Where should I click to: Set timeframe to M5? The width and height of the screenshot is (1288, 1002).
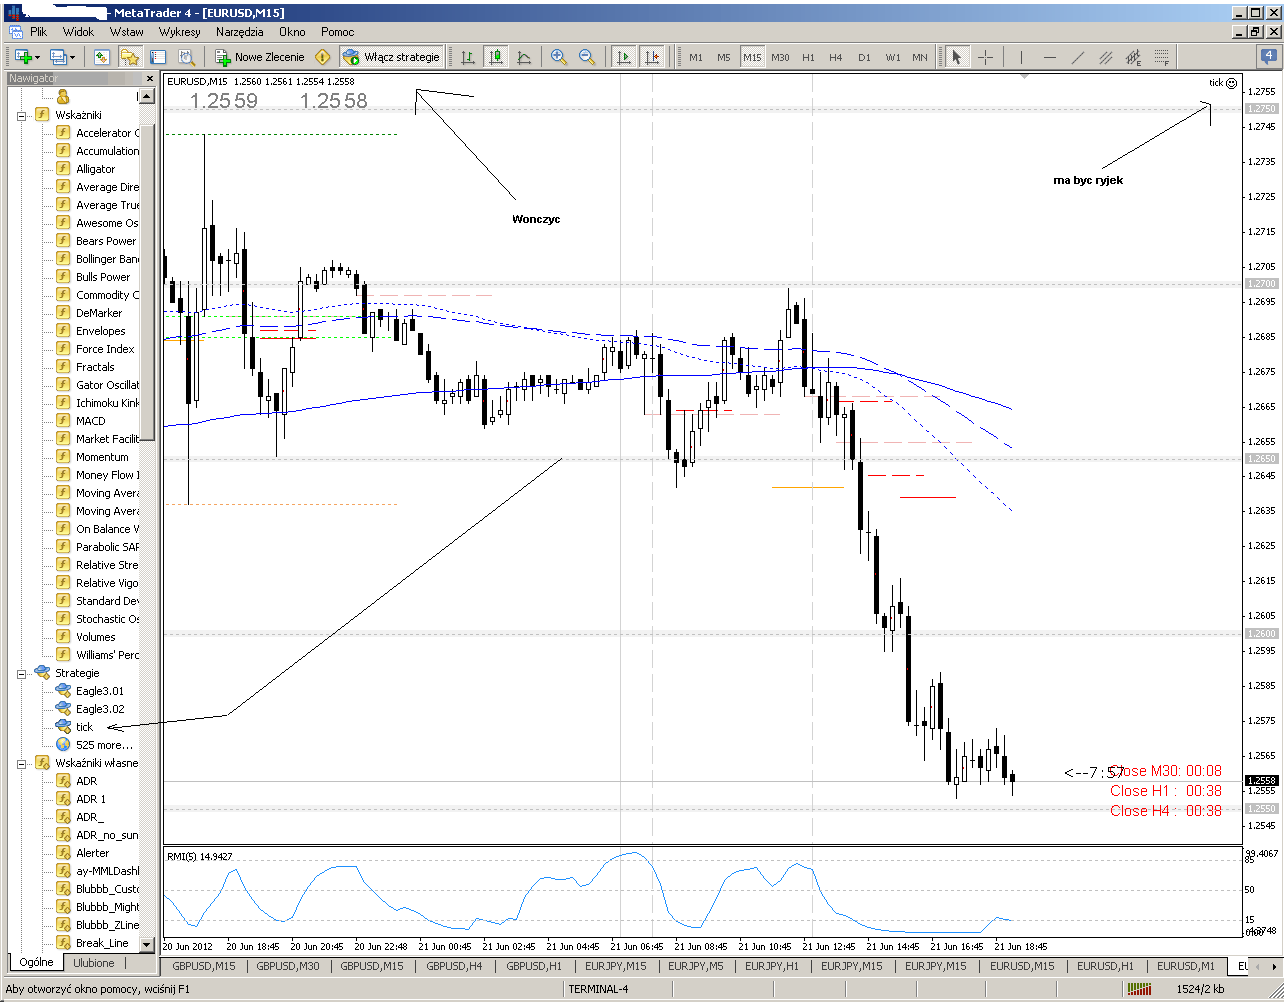pyautogui.click(x=724, y=57)
